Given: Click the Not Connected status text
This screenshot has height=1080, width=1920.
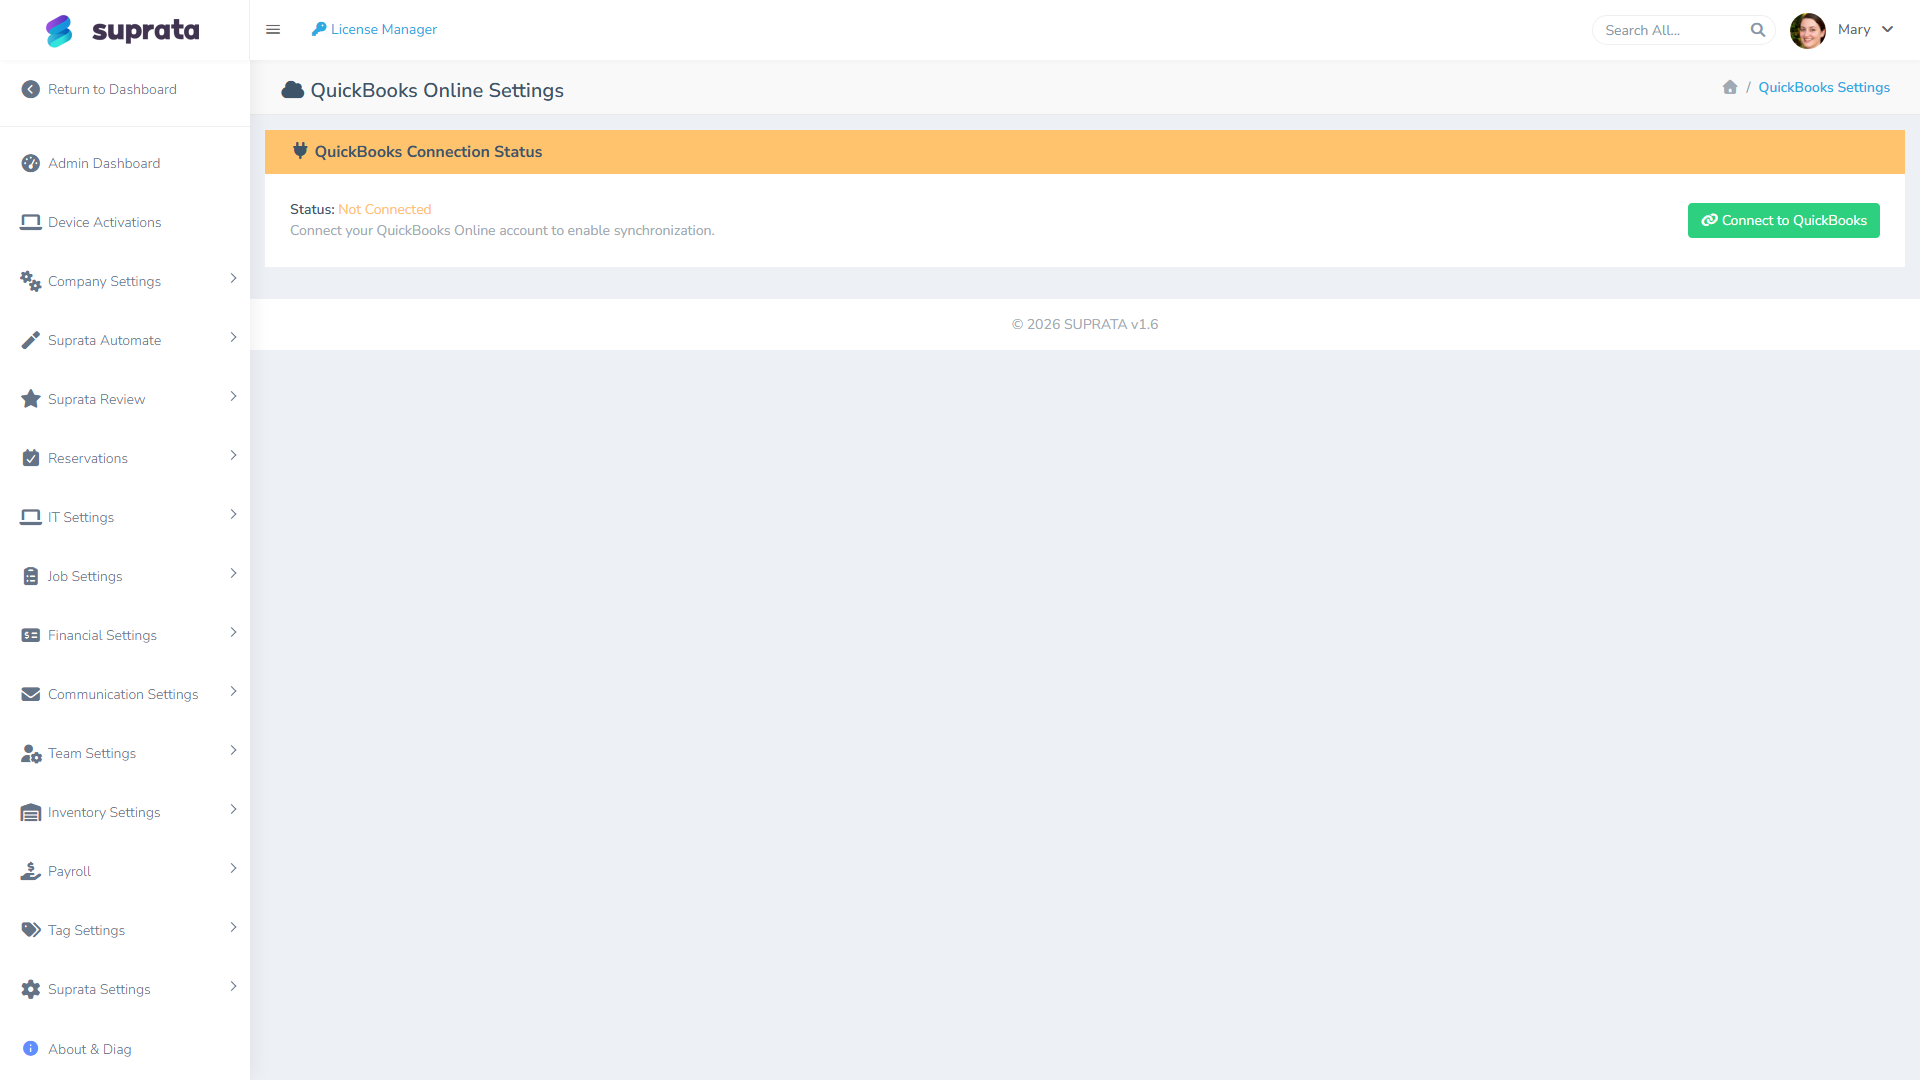Looking at the screenshot, I should click(x=385, y=209).
